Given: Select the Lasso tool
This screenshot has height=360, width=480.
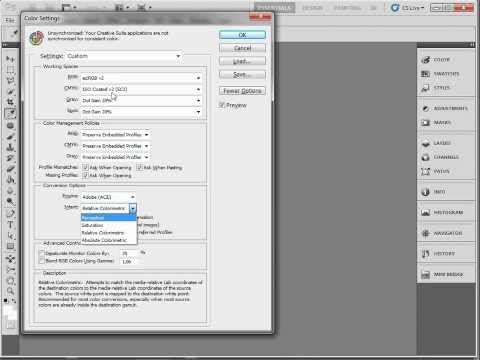Looking at the screenshot, I should (10, 80).
